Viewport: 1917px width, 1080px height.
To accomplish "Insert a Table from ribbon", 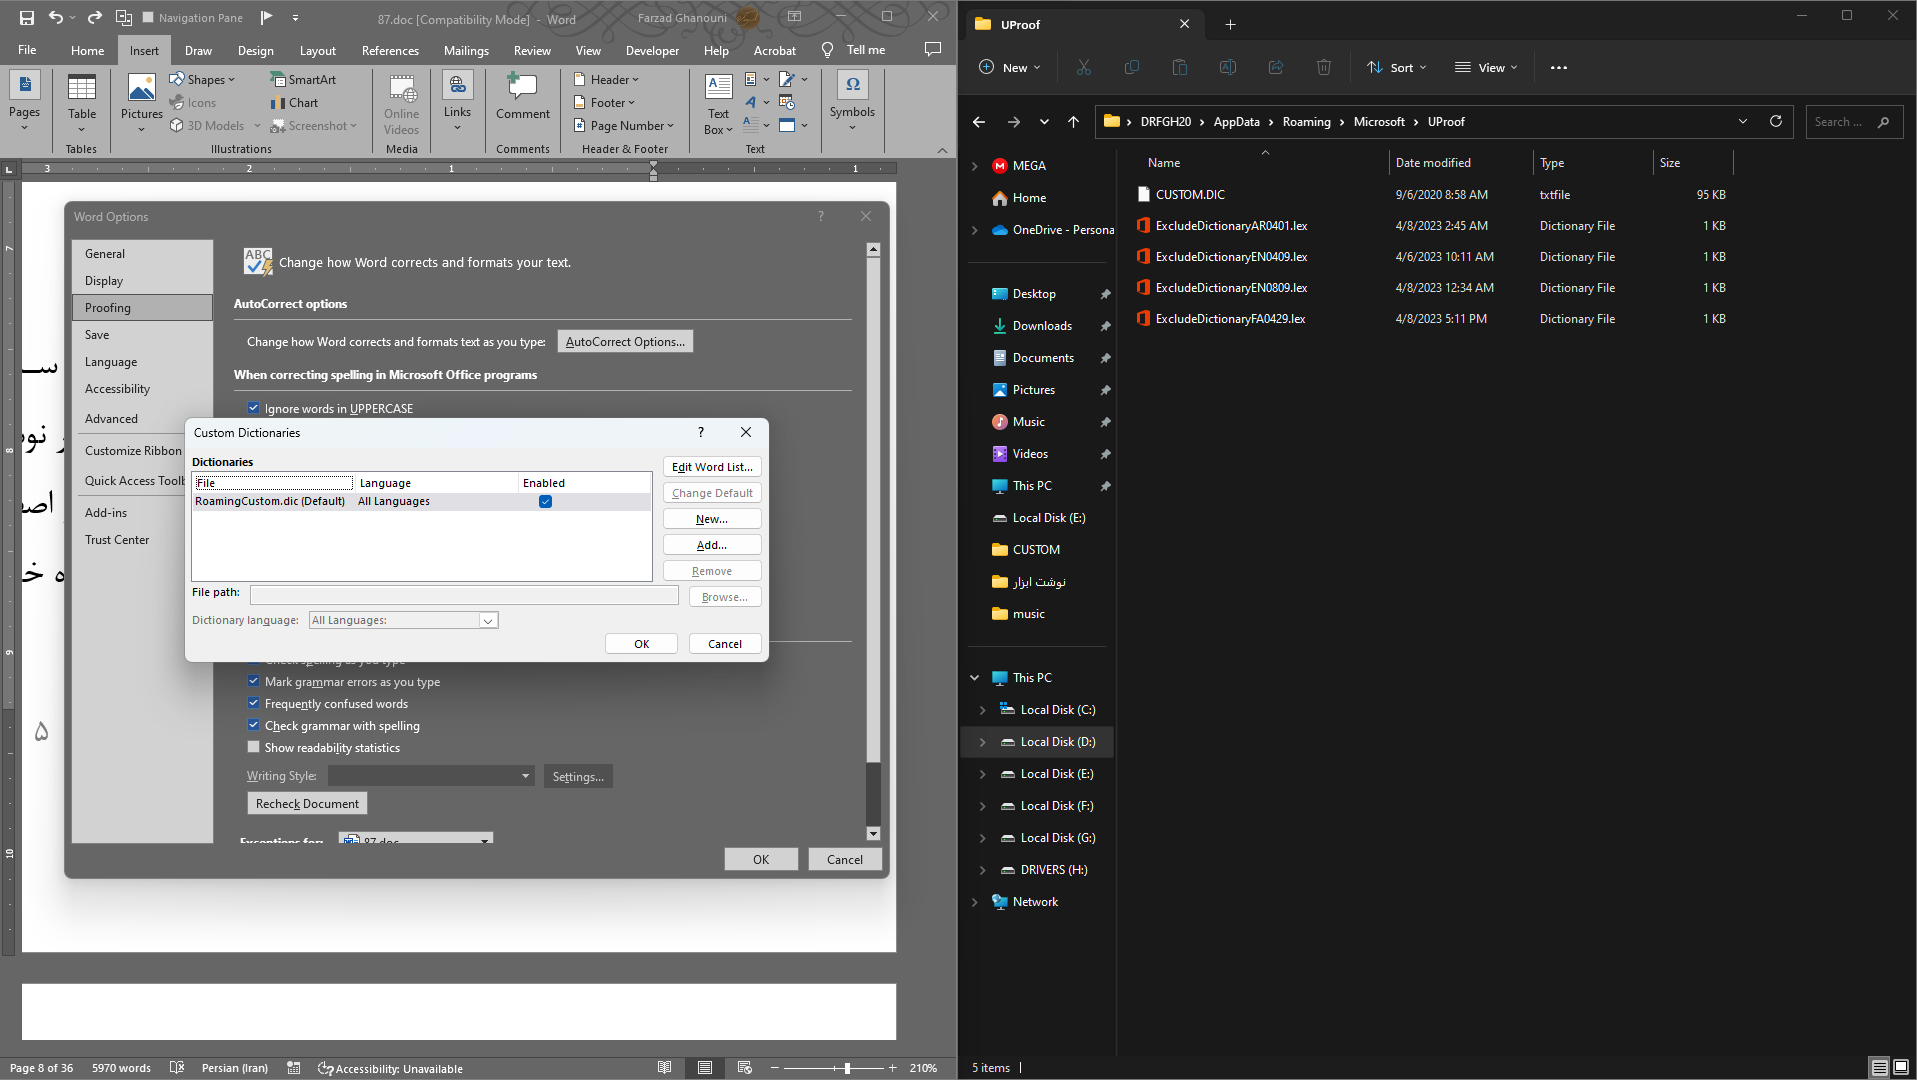I will pos(82,102).
